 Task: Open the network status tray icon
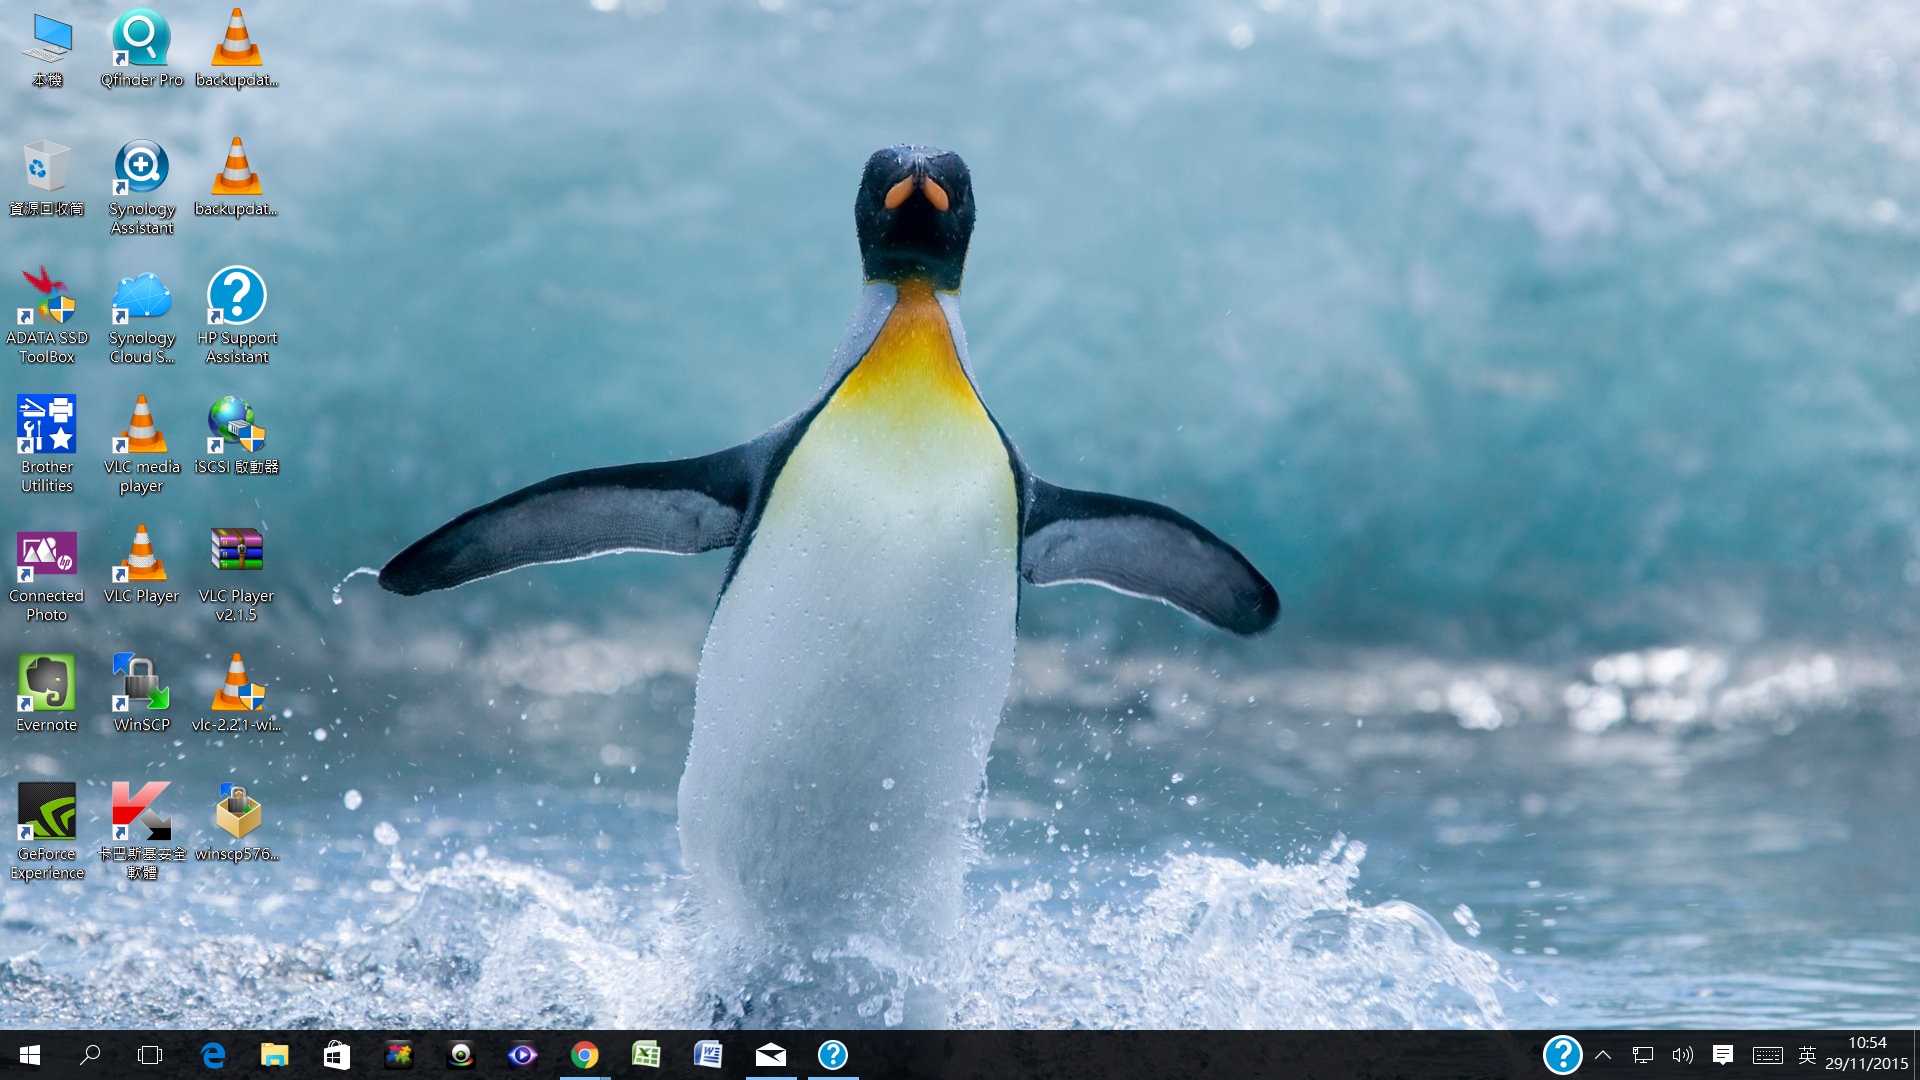1643,1055
